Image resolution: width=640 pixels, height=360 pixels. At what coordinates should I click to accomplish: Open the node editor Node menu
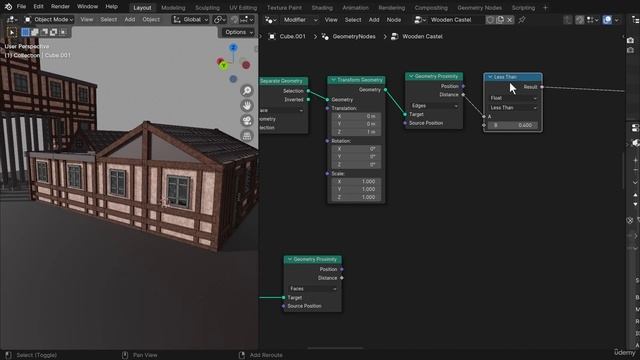tap(393, 20)
